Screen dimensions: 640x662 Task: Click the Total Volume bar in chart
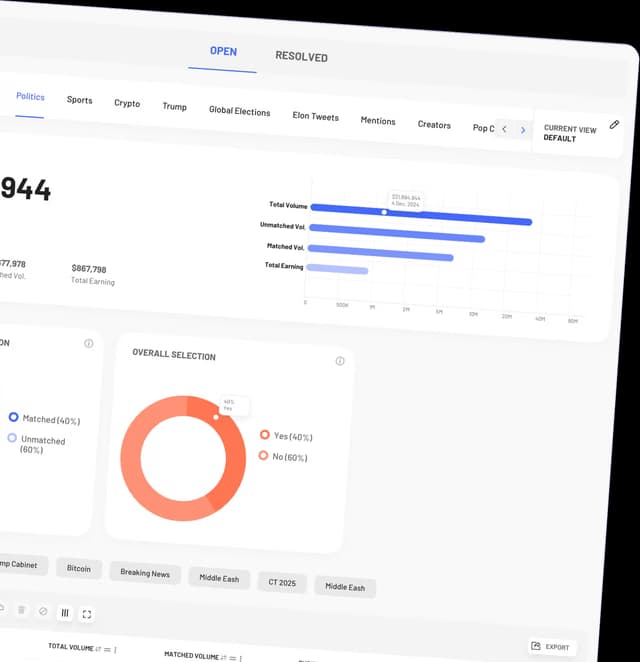421,214
